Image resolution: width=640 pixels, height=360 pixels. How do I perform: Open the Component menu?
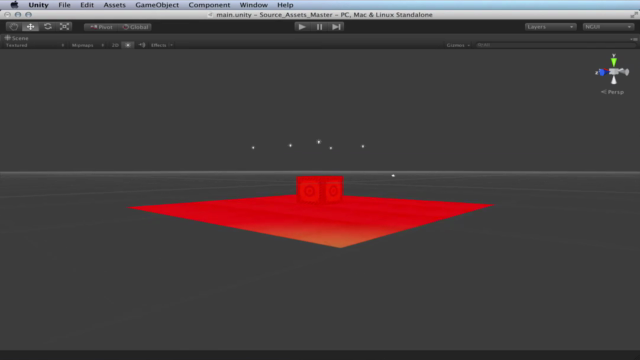point(209,5)
